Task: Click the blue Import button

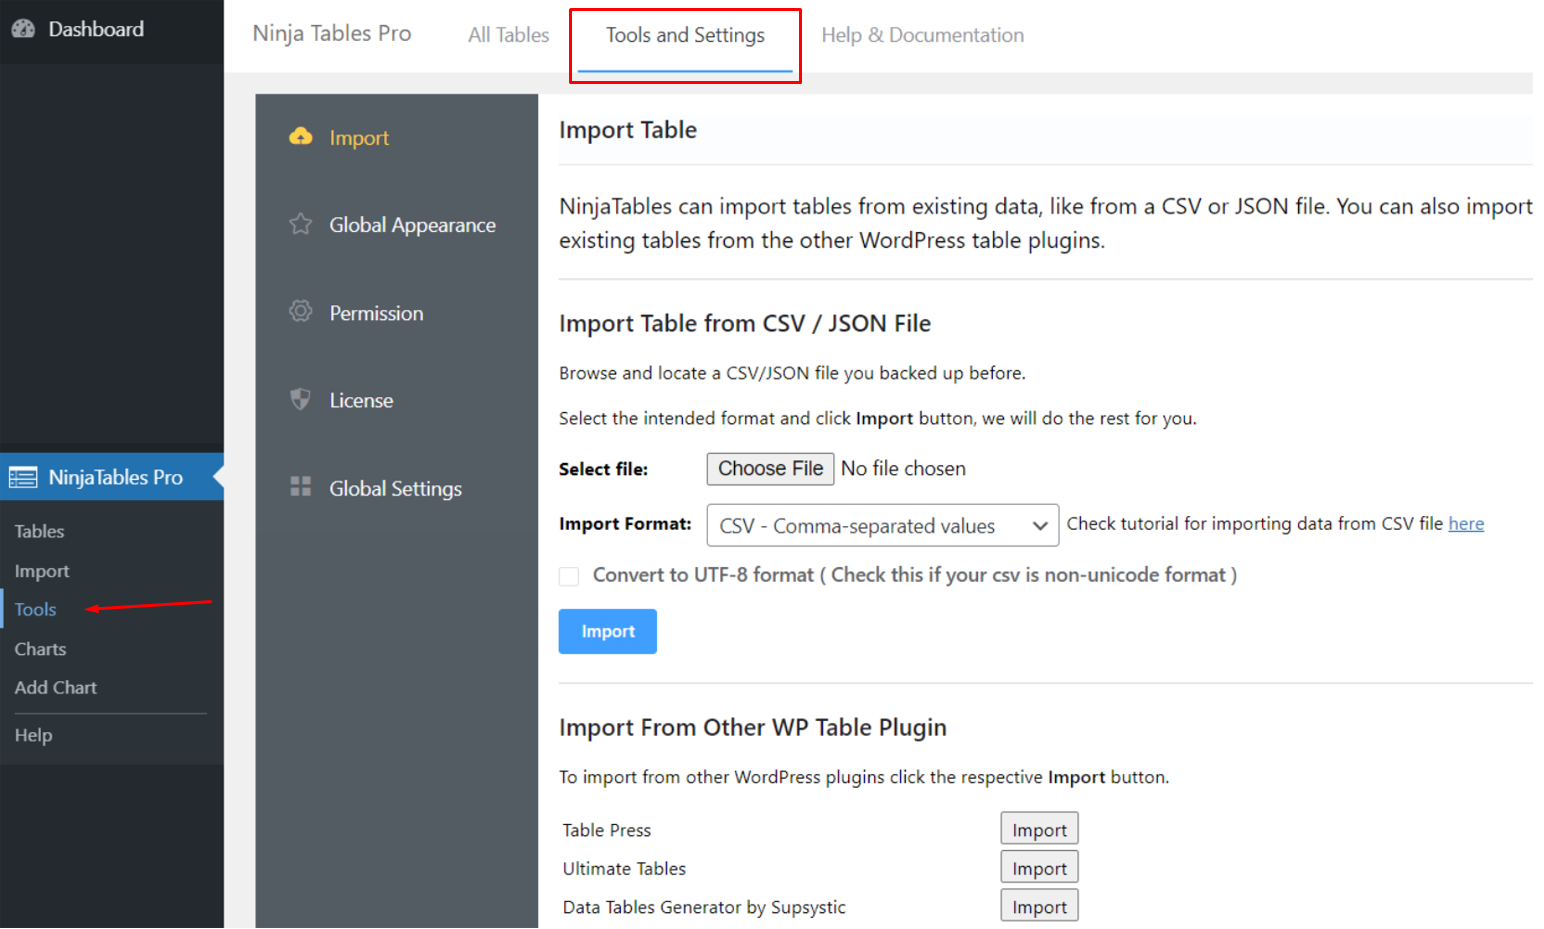Action: click(x=608, y=631)
